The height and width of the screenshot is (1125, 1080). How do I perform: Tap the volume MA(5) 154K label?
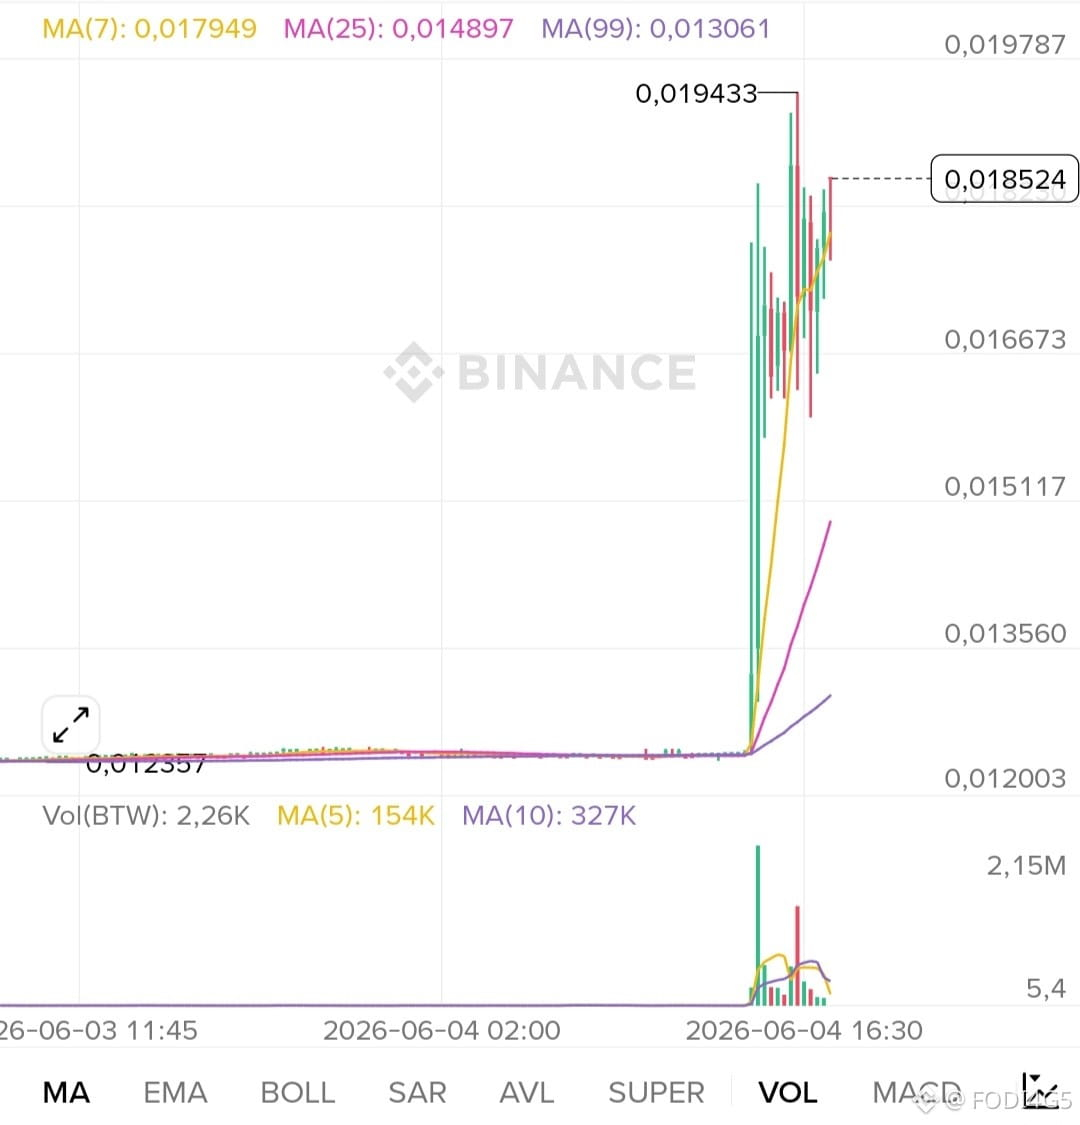click(x=356, y=816)
